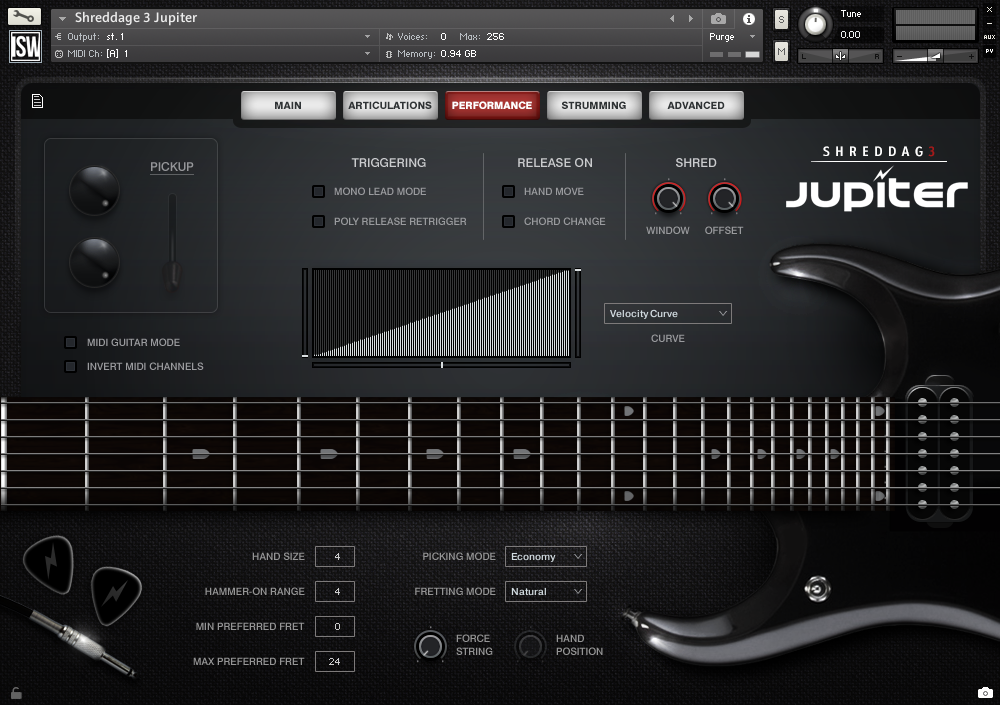Viewport: 1000px width, 705px height.
Task: Adjust the shred Window knob
Action: tap(667, 197)
